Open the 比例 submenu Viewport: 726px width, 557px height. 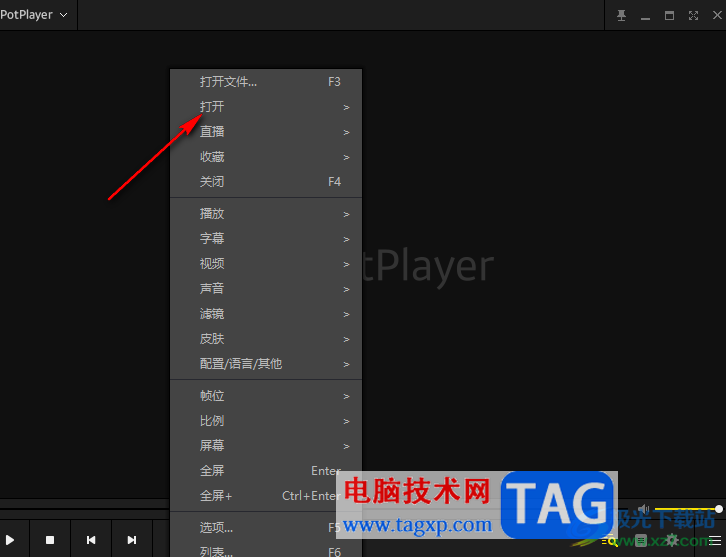click(x=266, y=421)
